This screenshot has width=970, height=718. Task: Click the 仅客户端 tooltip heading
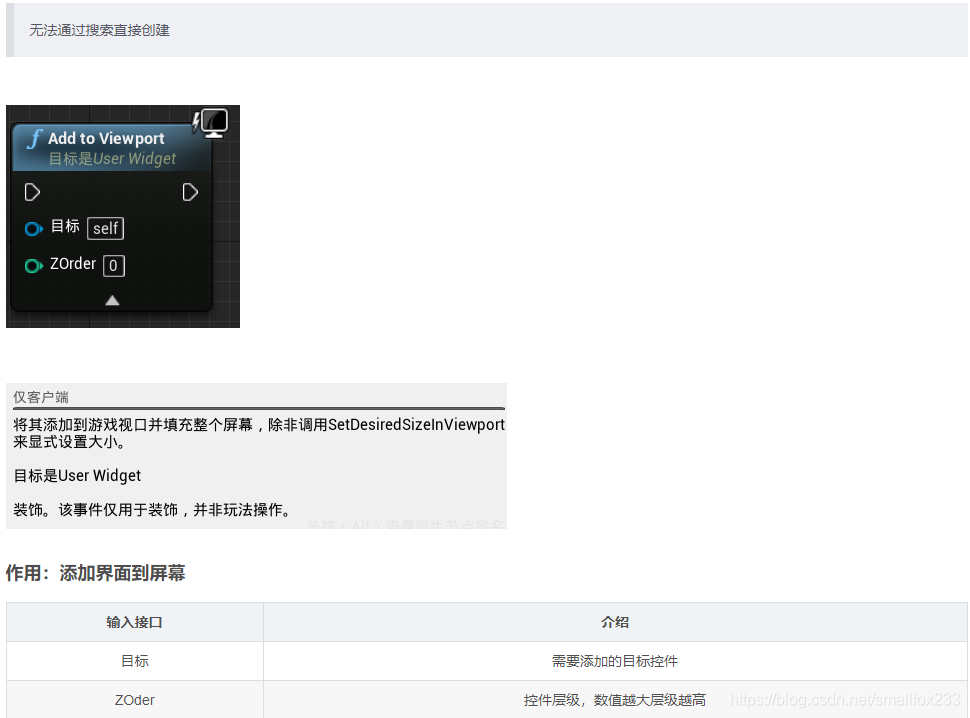(x=41, y=397)
